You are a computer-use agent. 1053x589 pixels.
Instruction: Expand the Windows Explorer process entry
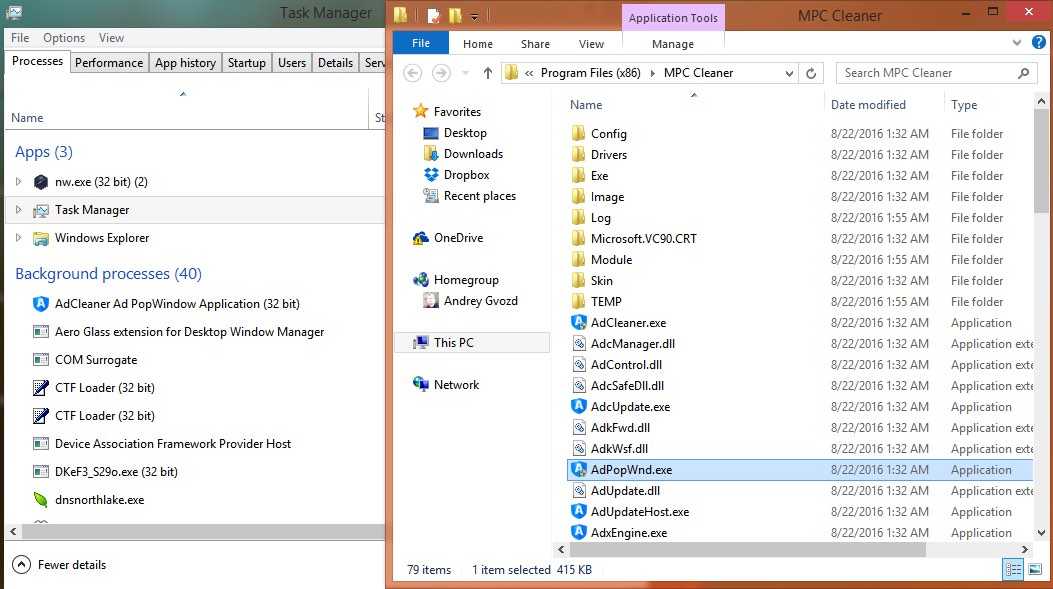(18, 238)
